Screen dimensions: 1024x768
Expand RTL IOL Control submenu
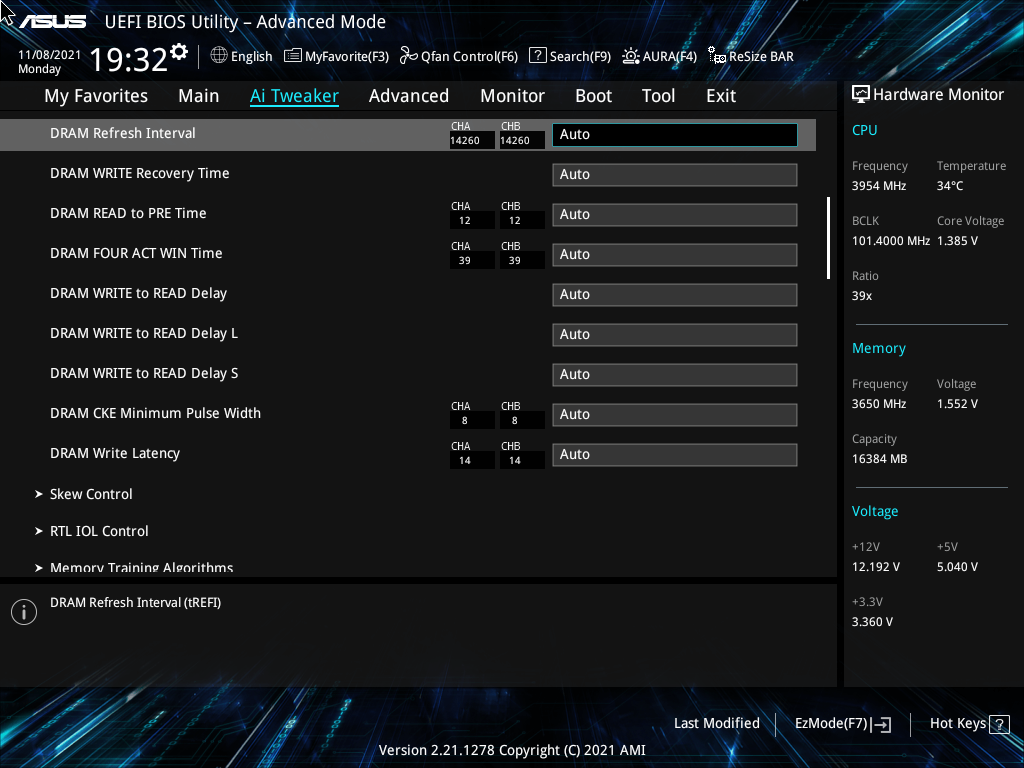pyautogui.click(x=99, y=532)
